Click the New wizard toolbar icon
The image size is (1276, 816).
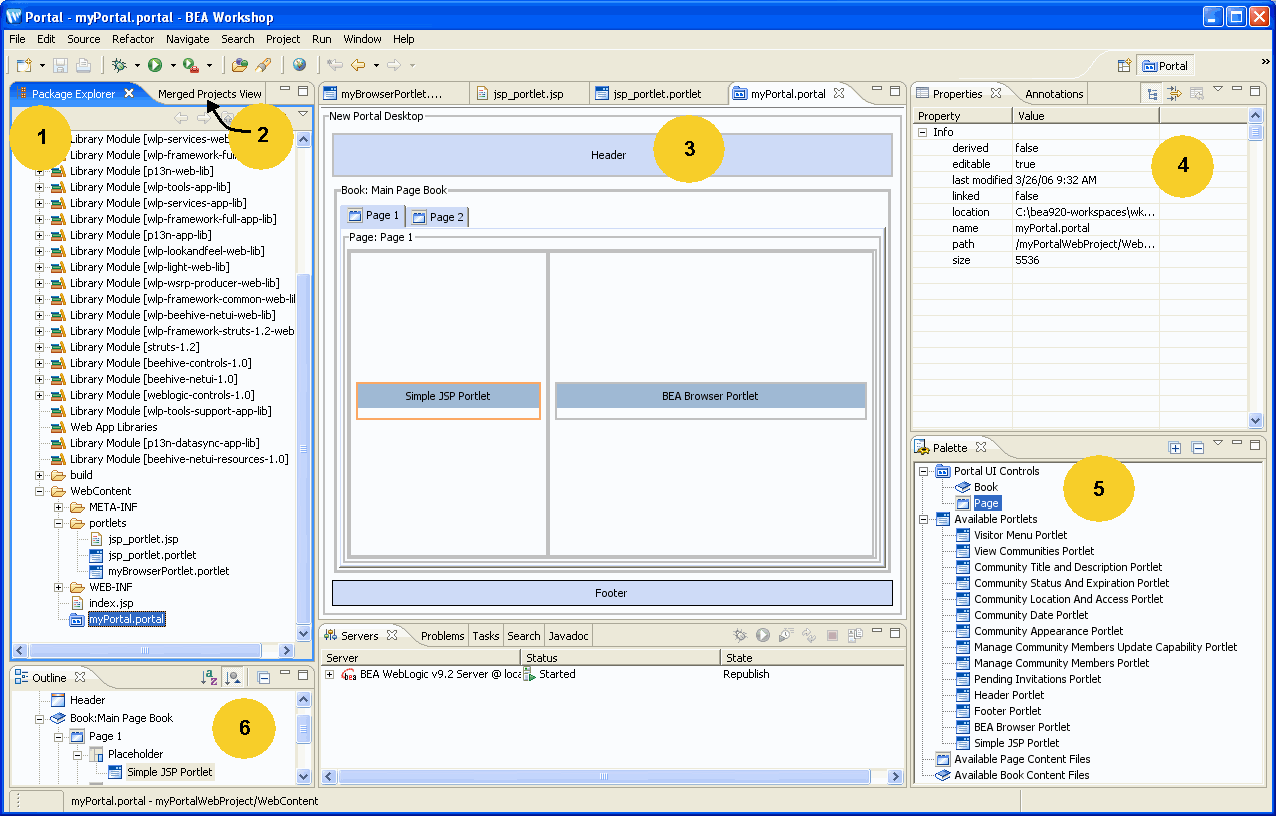25,65
